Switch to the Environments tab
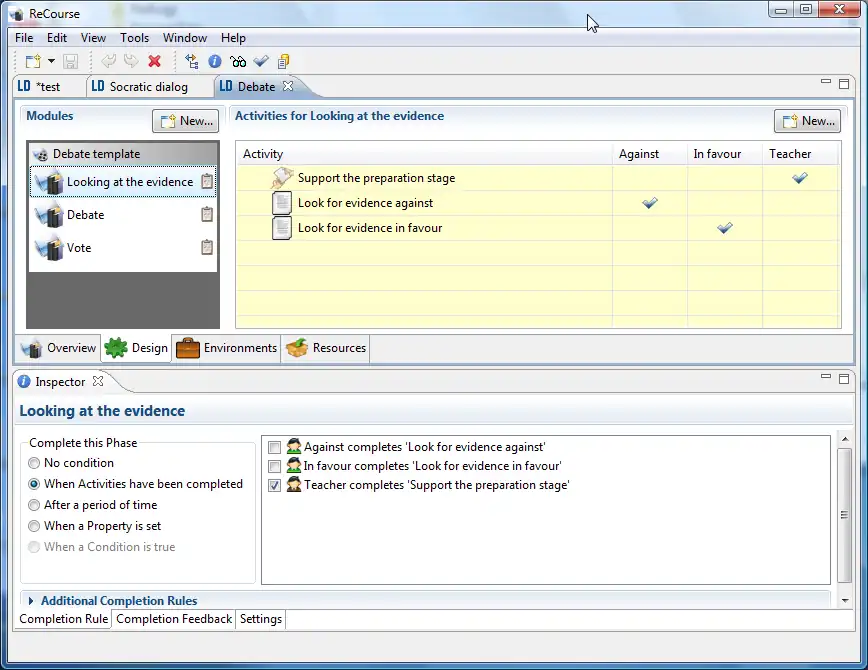 (227, 348)
